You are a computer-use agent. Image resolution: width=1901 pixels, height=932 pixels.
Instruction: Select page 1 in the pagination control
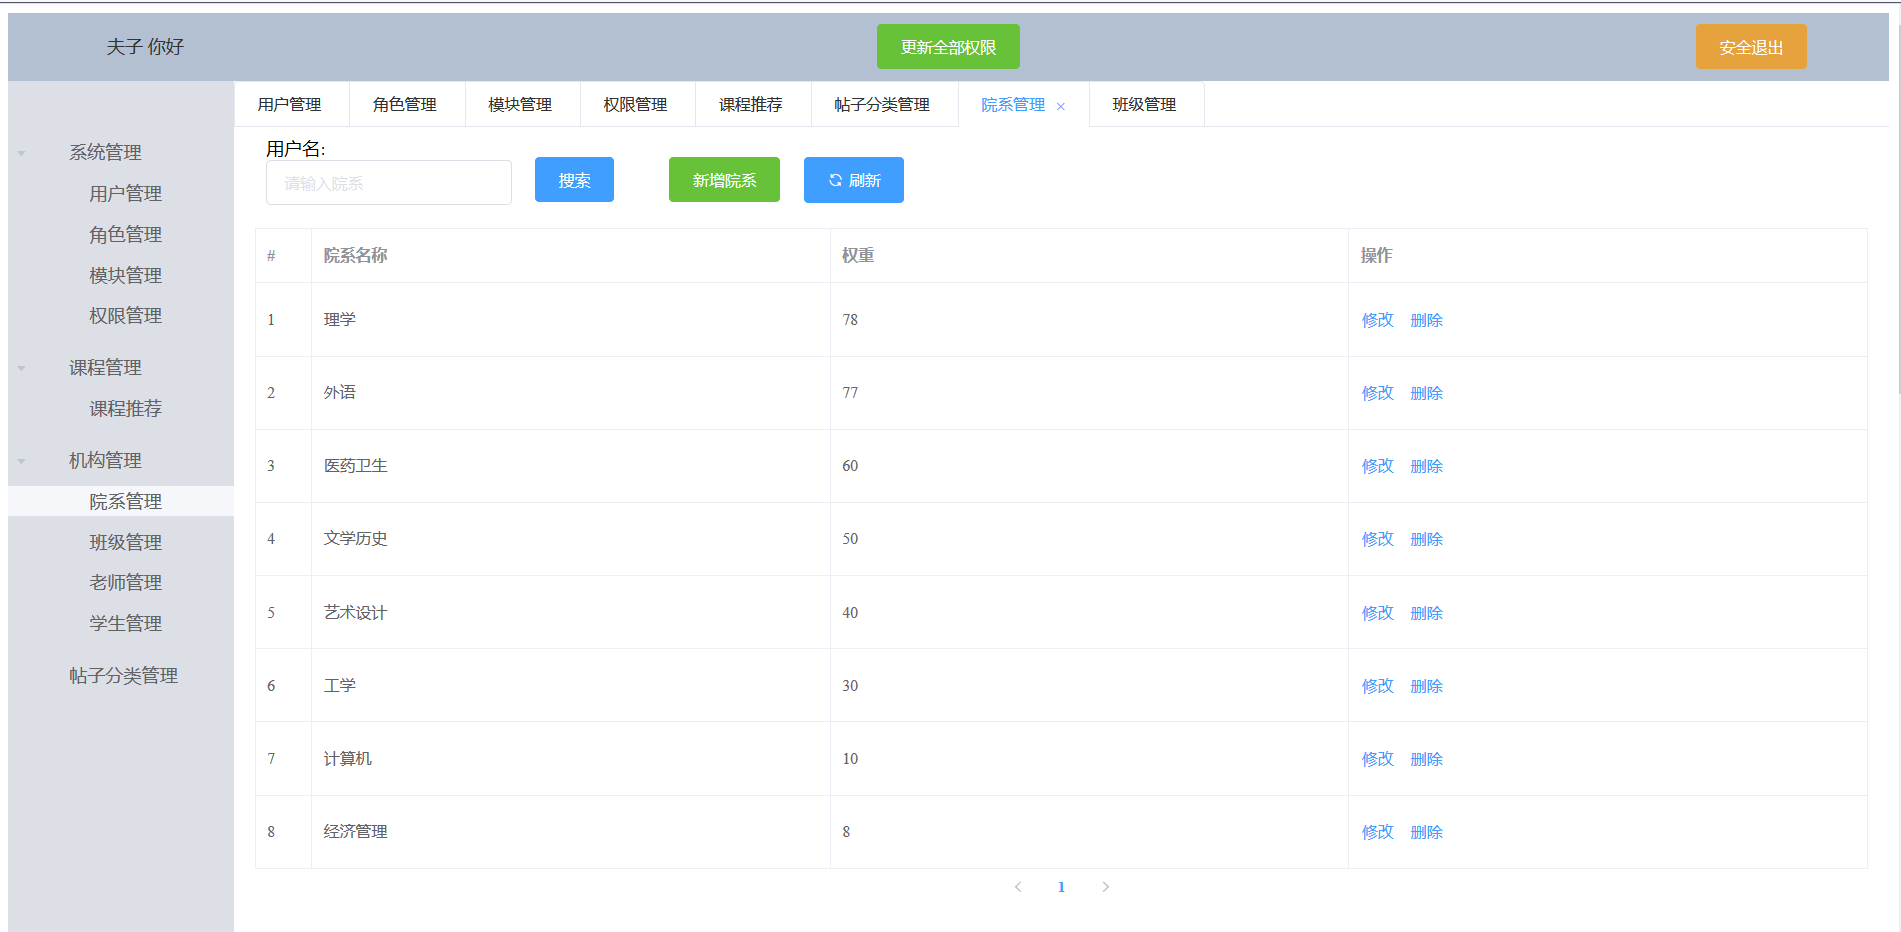coord(1061,887)
